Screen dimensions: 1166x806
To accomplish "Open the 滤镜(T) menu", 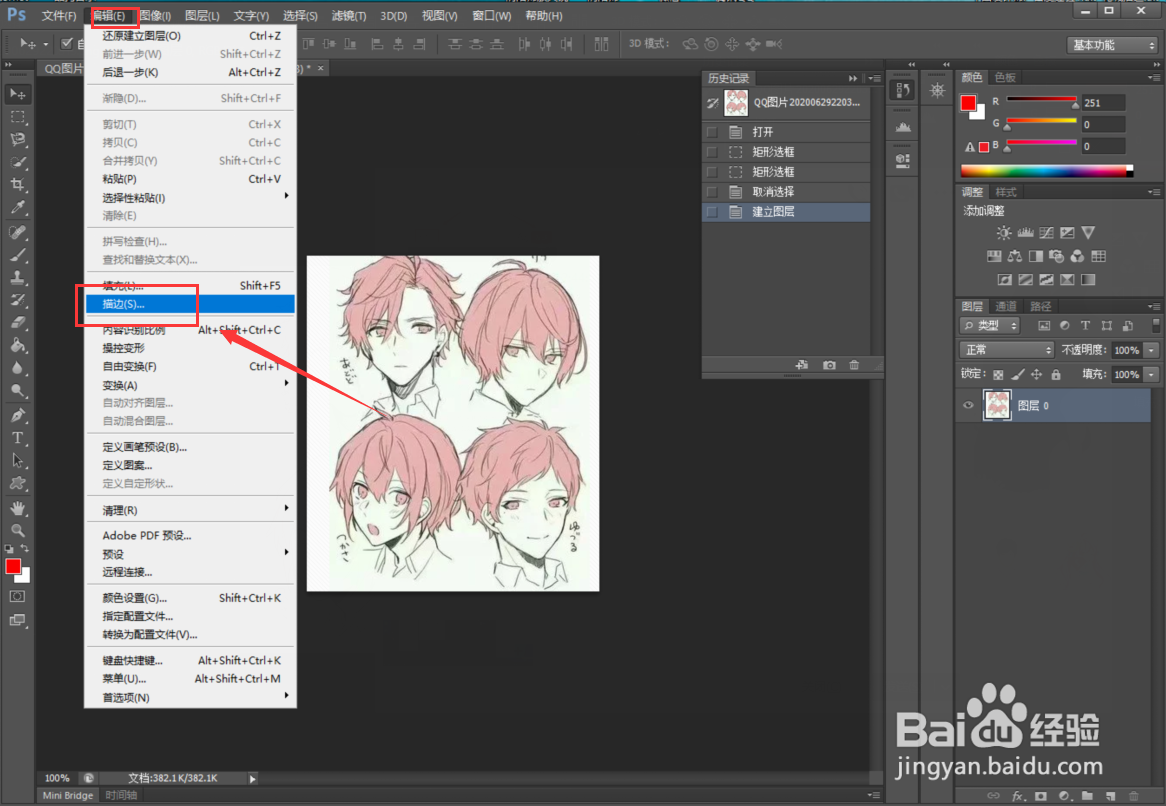I will 349,16.
